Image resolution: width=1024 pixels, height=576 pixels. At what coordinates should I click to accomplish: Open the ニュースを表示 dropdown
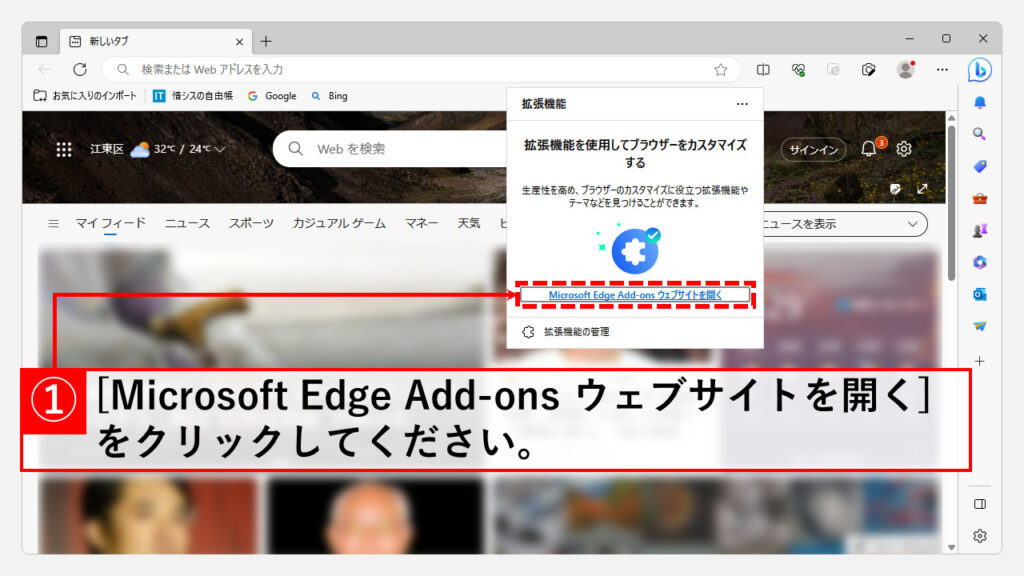[844, 224]
